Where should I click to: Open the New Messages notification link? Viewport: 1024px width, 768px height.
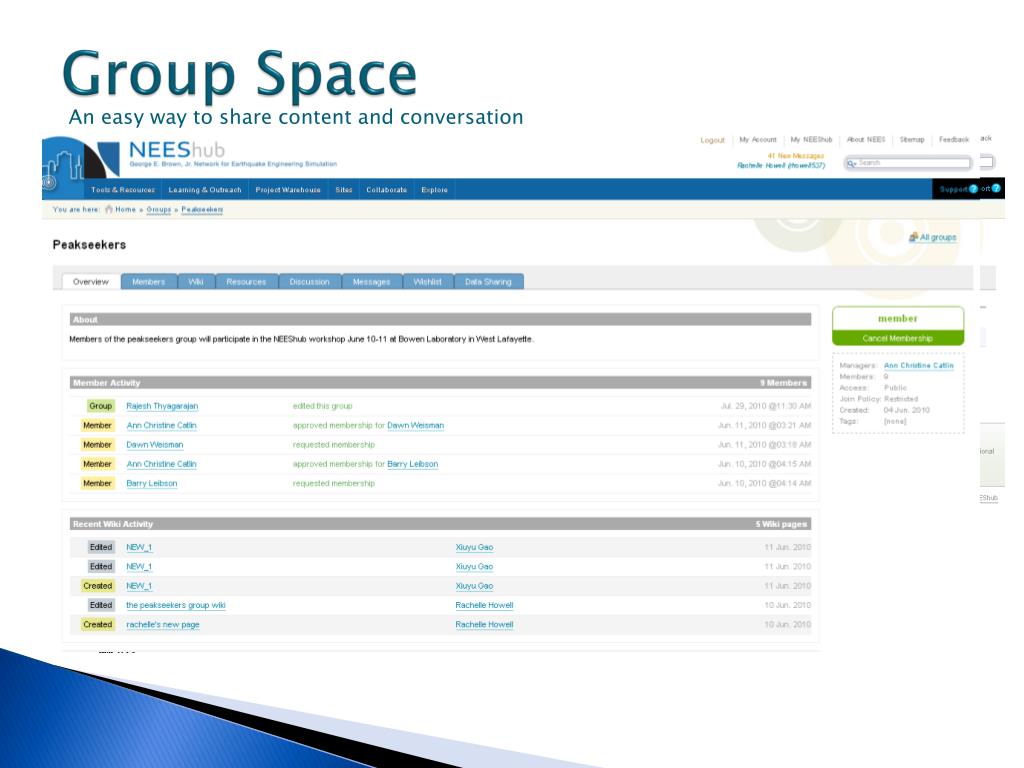pos(796,156)
